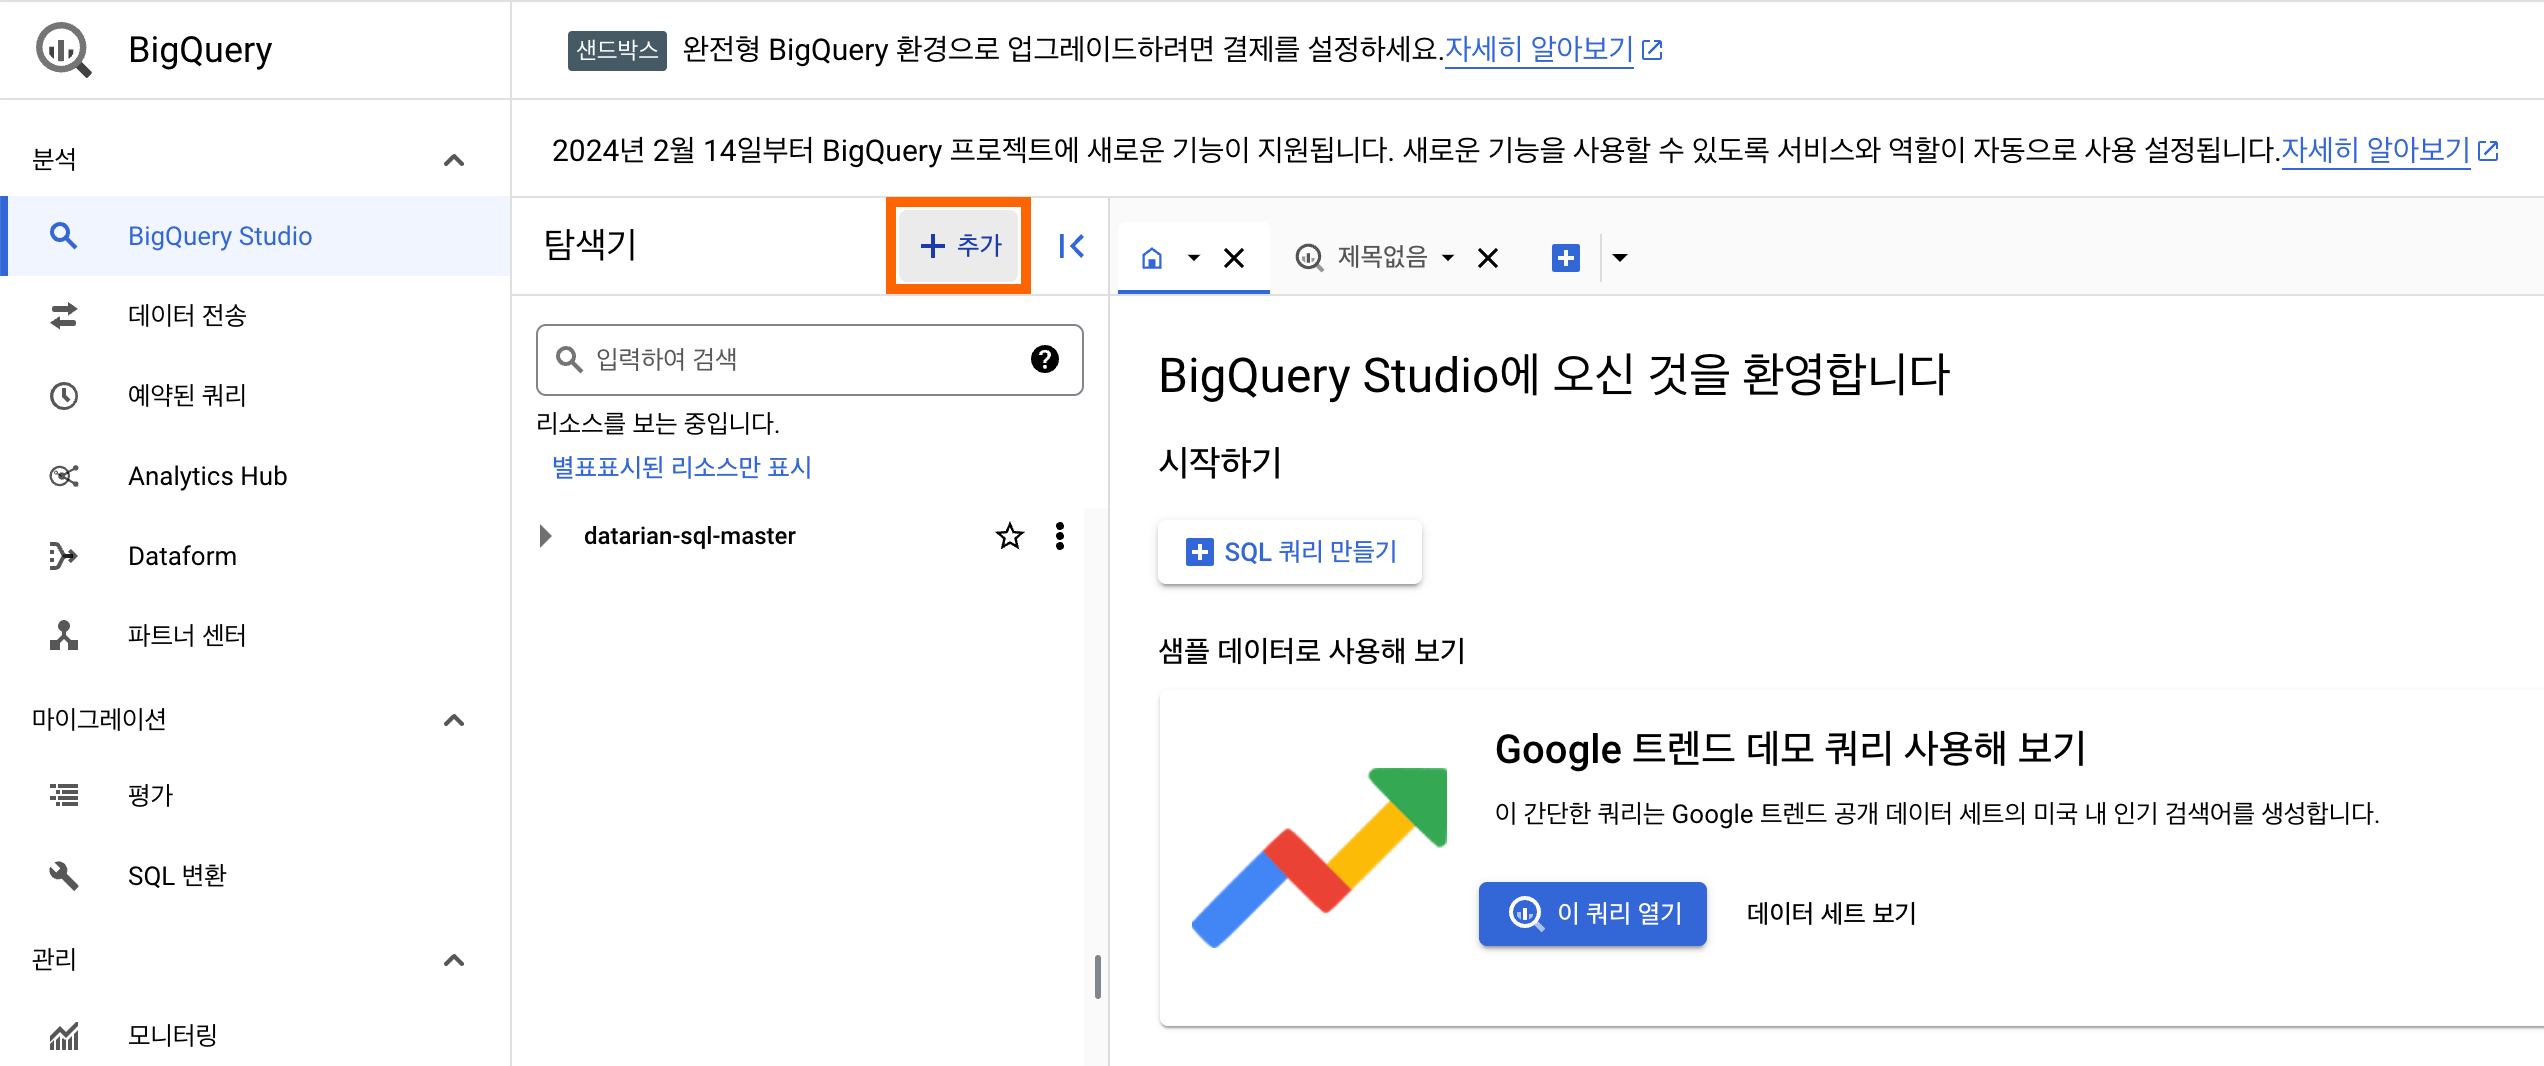The image size is (2544, 1066).
Task: Collapse the 탐색기 explorer panel
Action: tap(1071, 246)
